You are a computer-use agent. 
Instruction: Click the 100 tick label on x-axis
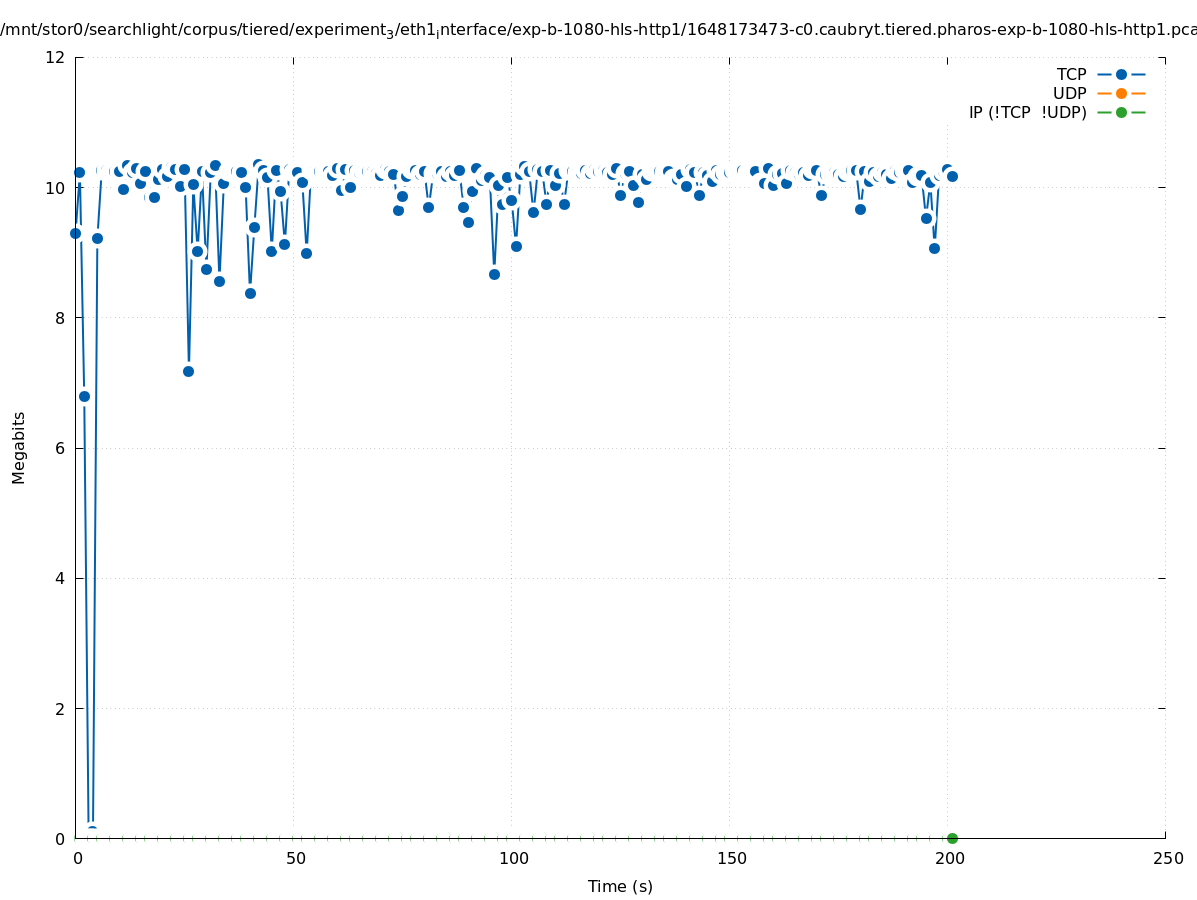(513, 858)
